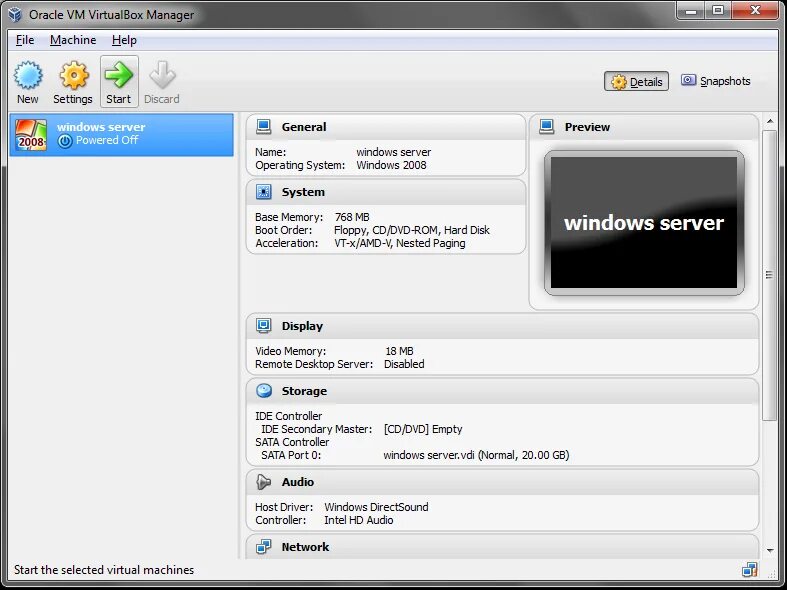Image resolution: width=787 pixels, height=590 pixels.
Task: Click the Remote Desktop Server Disabled value
Action: pos(404,364)
